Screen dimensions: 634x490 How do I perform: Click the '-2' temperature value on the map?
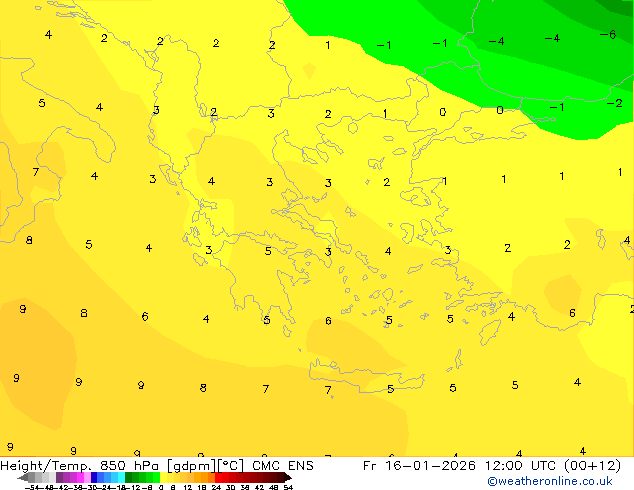(615, 103)
